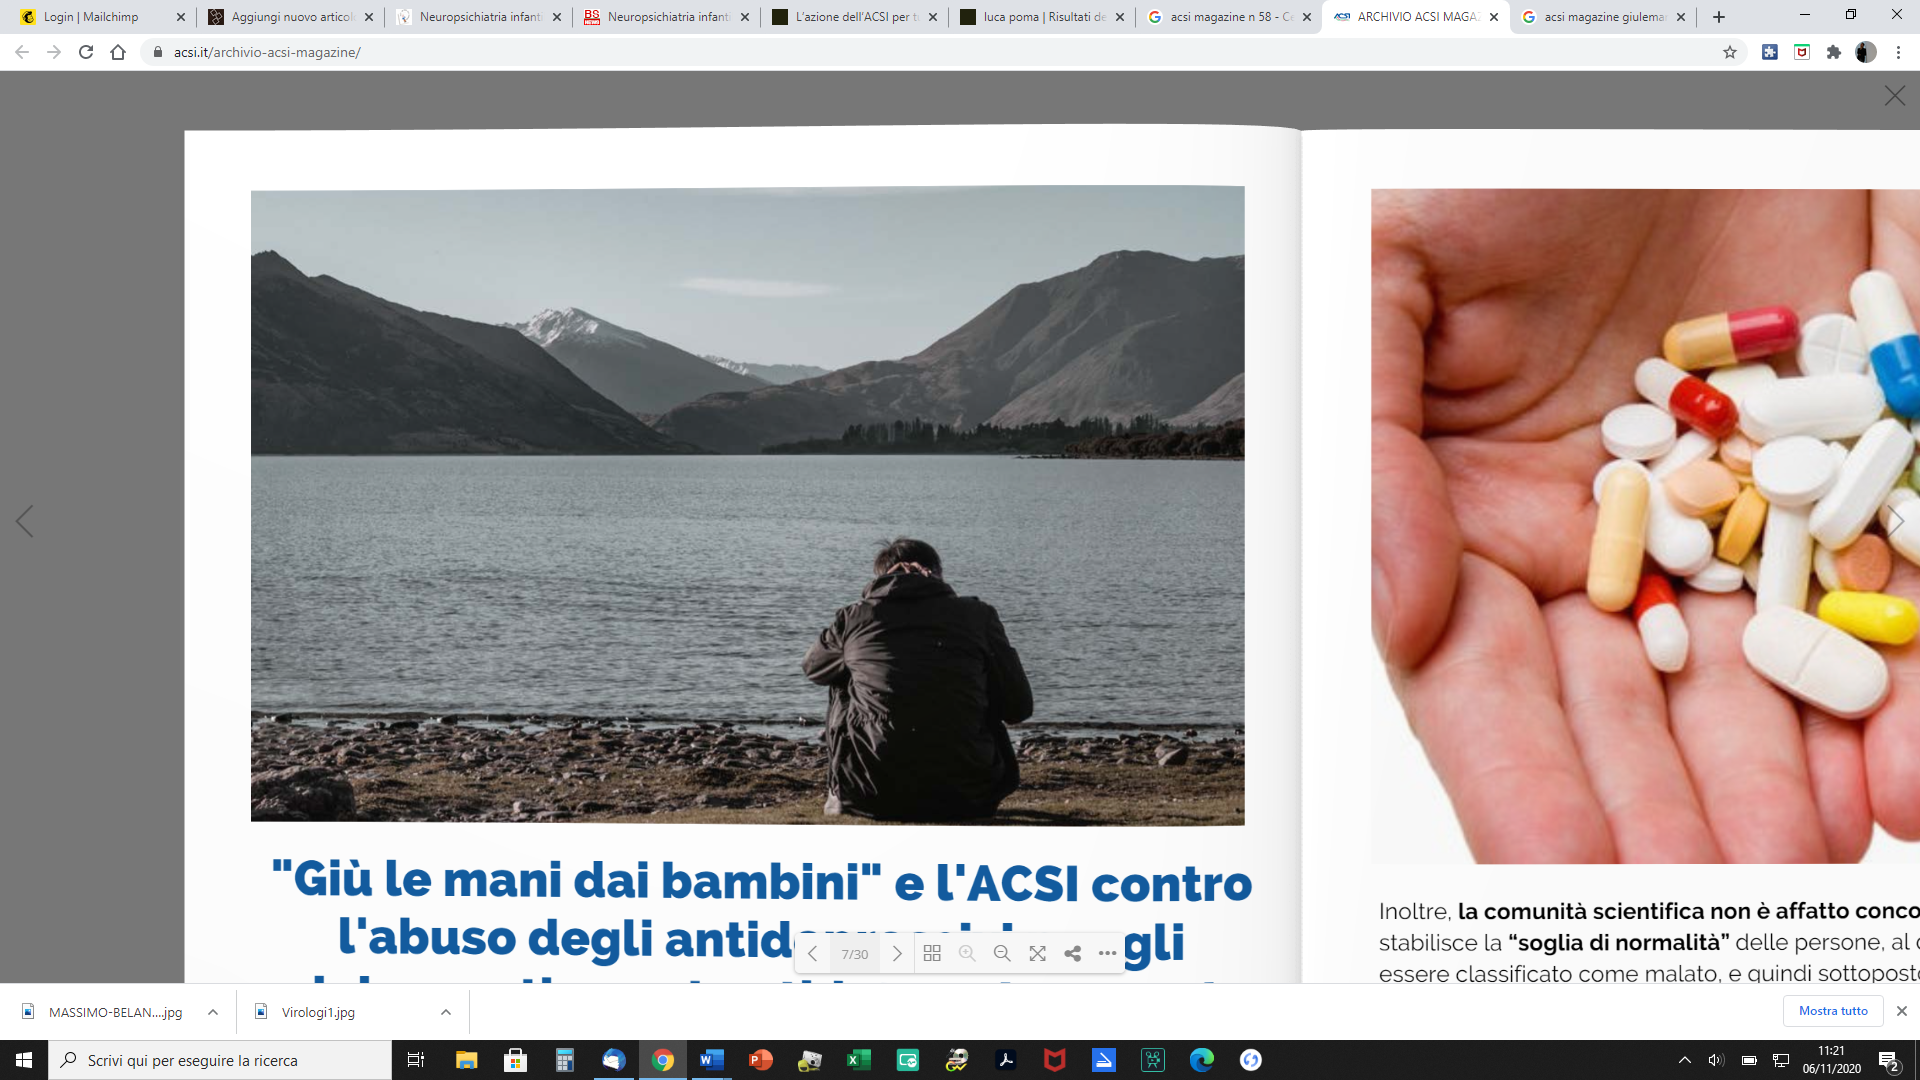Open the Chrome three-dot menu
The height and width of the screenshot is (1080, 1920).
pos(1898,52)
